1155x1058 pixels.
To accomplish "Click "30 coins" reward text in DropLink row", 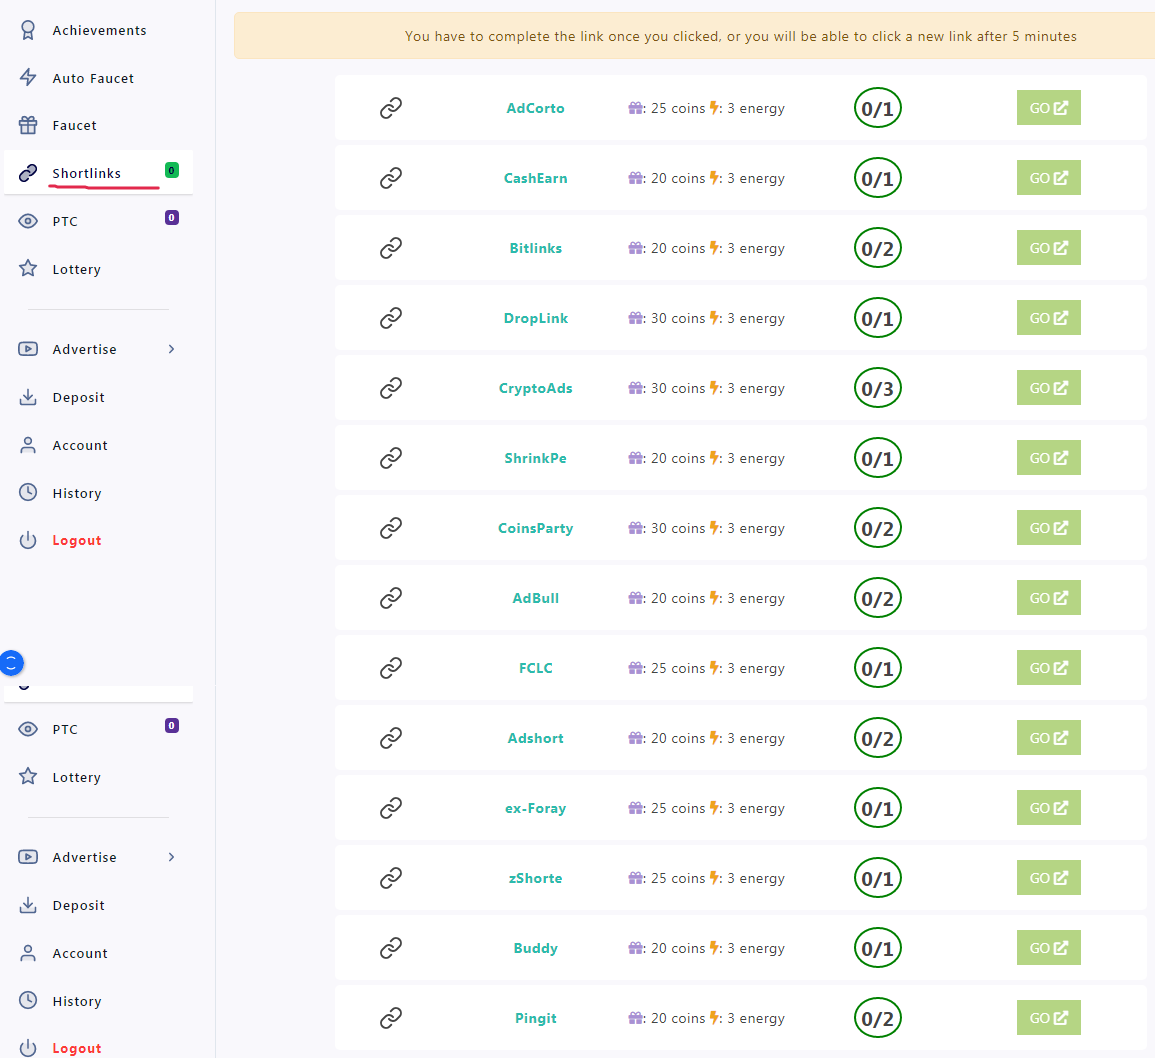I will point(678,318).
